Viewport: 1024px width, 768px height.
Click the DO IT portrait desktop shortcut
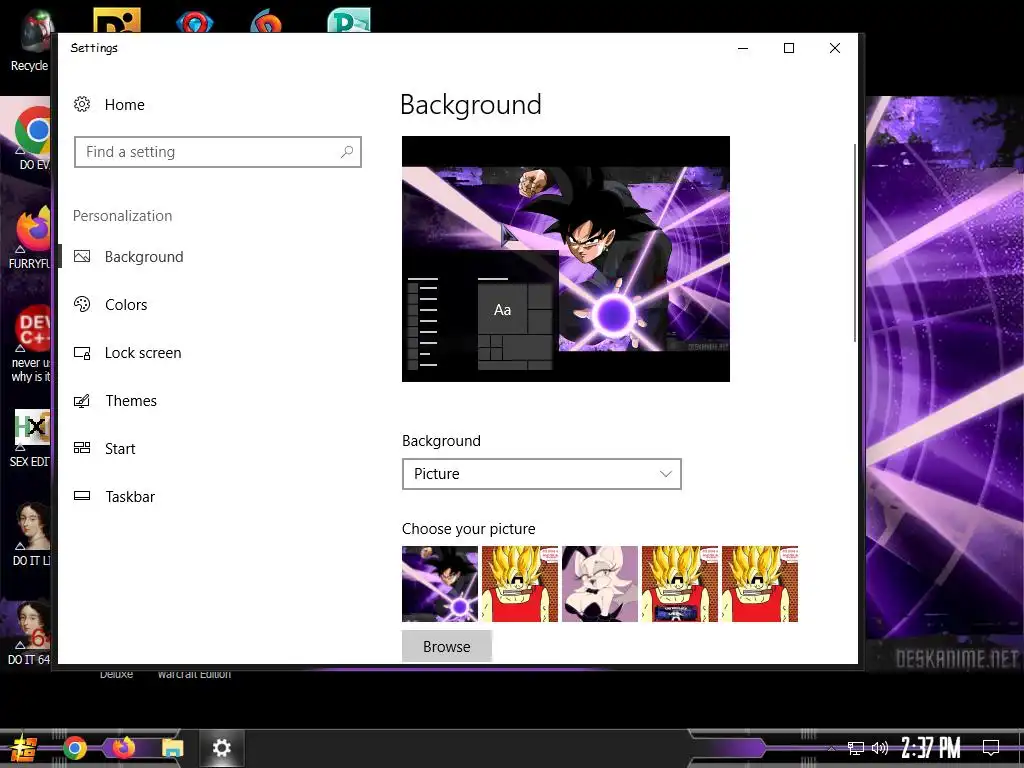[x=30, y=534]
